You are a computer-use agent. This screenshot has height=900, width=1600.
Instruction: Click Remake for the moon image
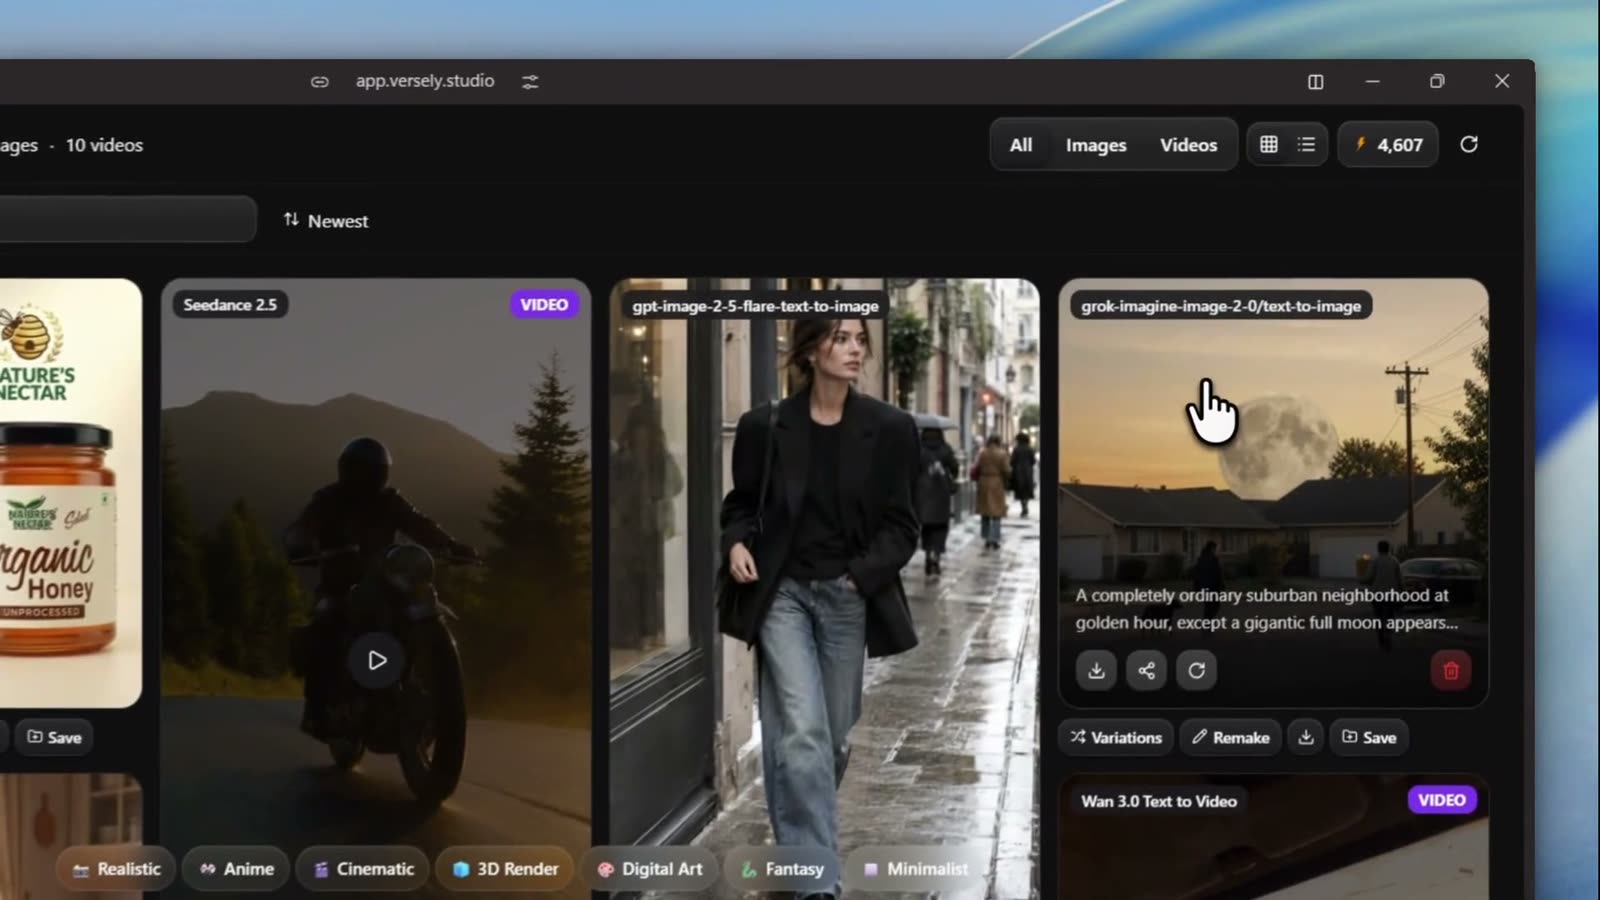(x=1231, y=737)
